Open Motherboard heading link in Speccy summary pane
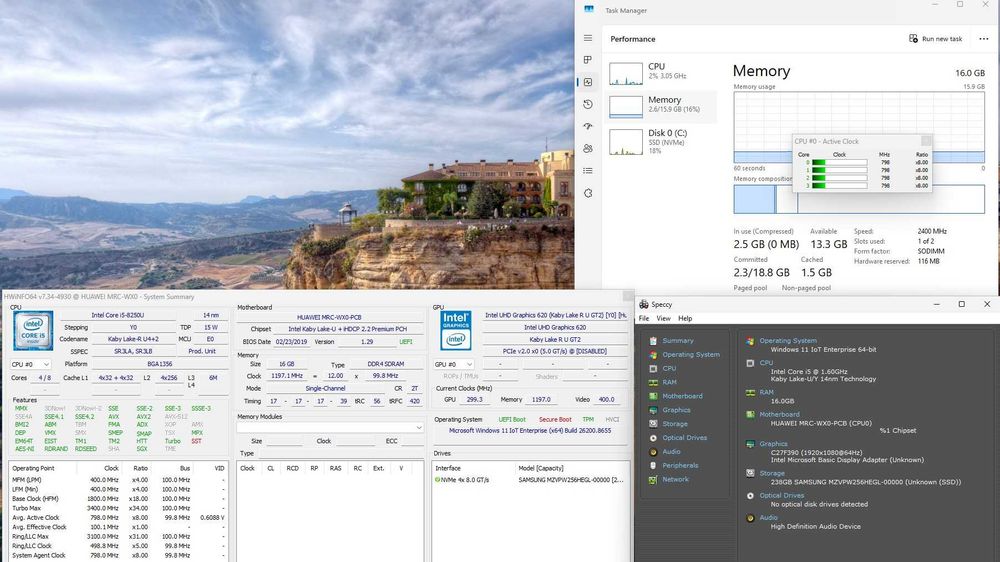Screen dimensions: 1000x562 tap(779, 415)
